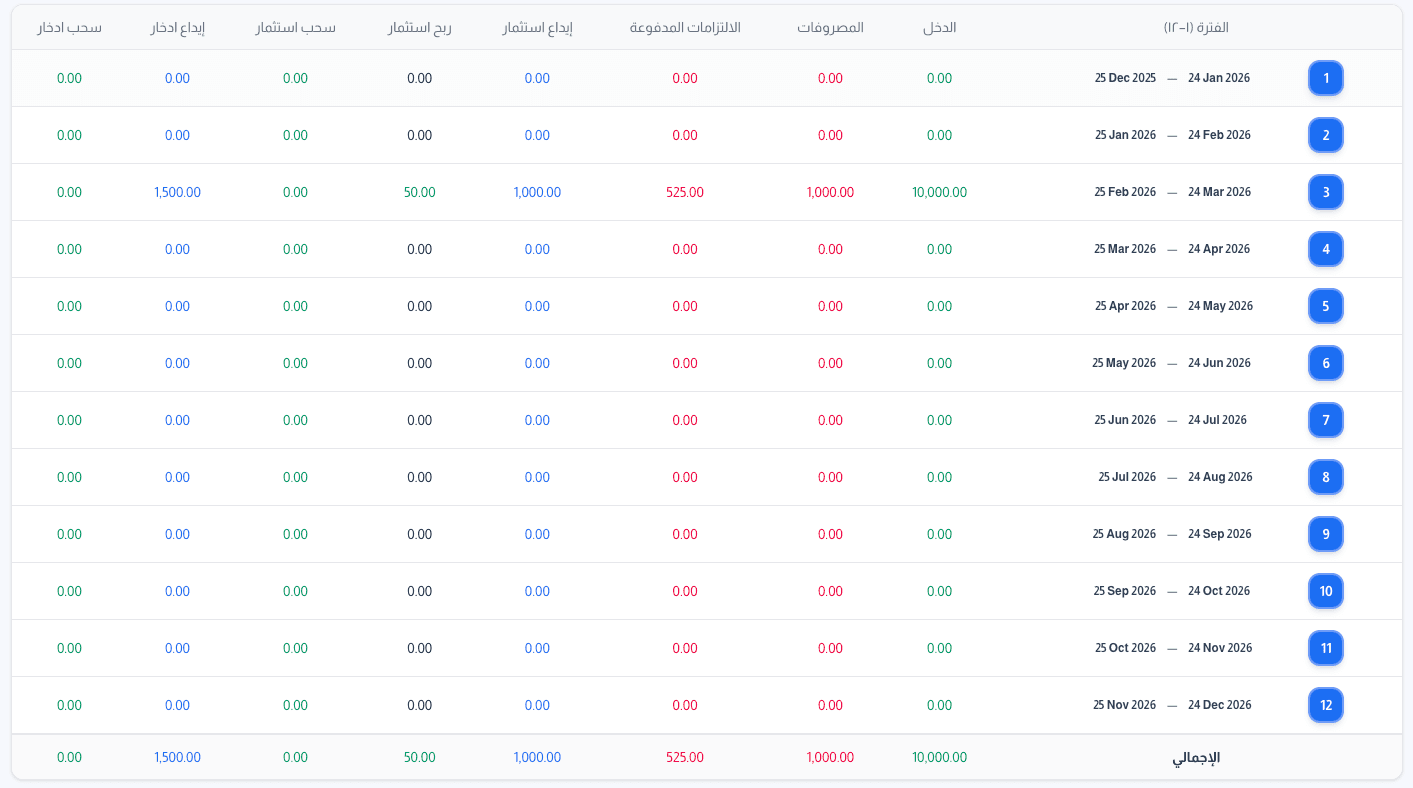
Task: Select the 24 Dec 2026 end date
Action: click(1219, 705)
